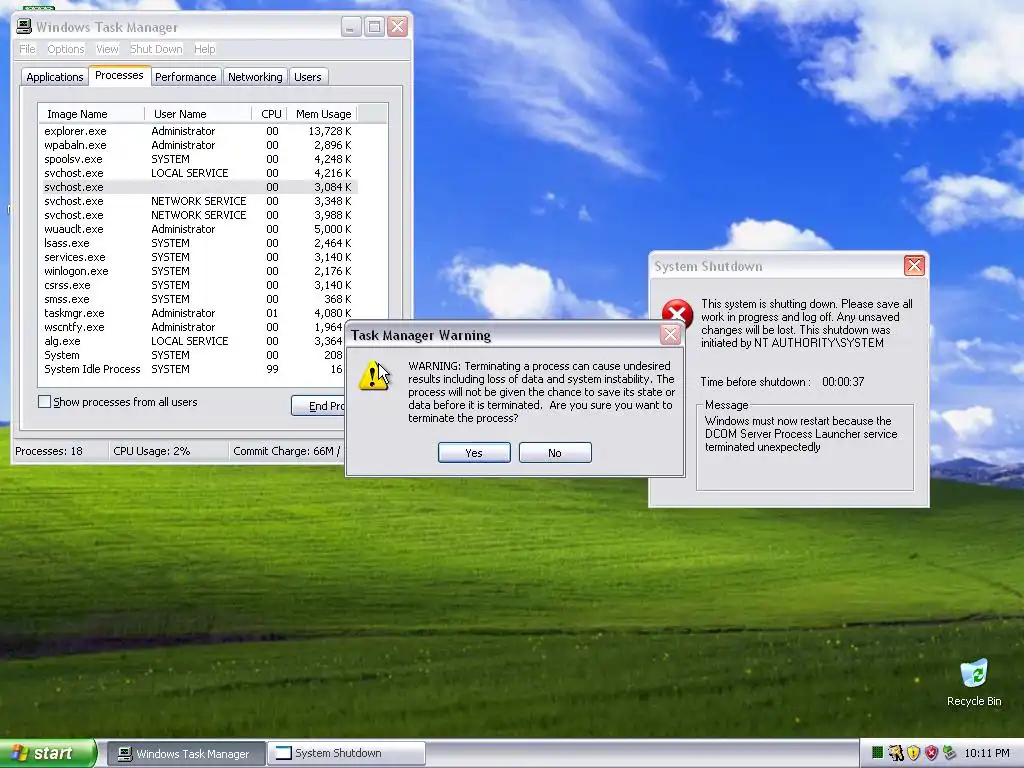Click the Task Manager title bar icon
The width and height of the screenshot is (1024, 768).
[x=24, y=26]
